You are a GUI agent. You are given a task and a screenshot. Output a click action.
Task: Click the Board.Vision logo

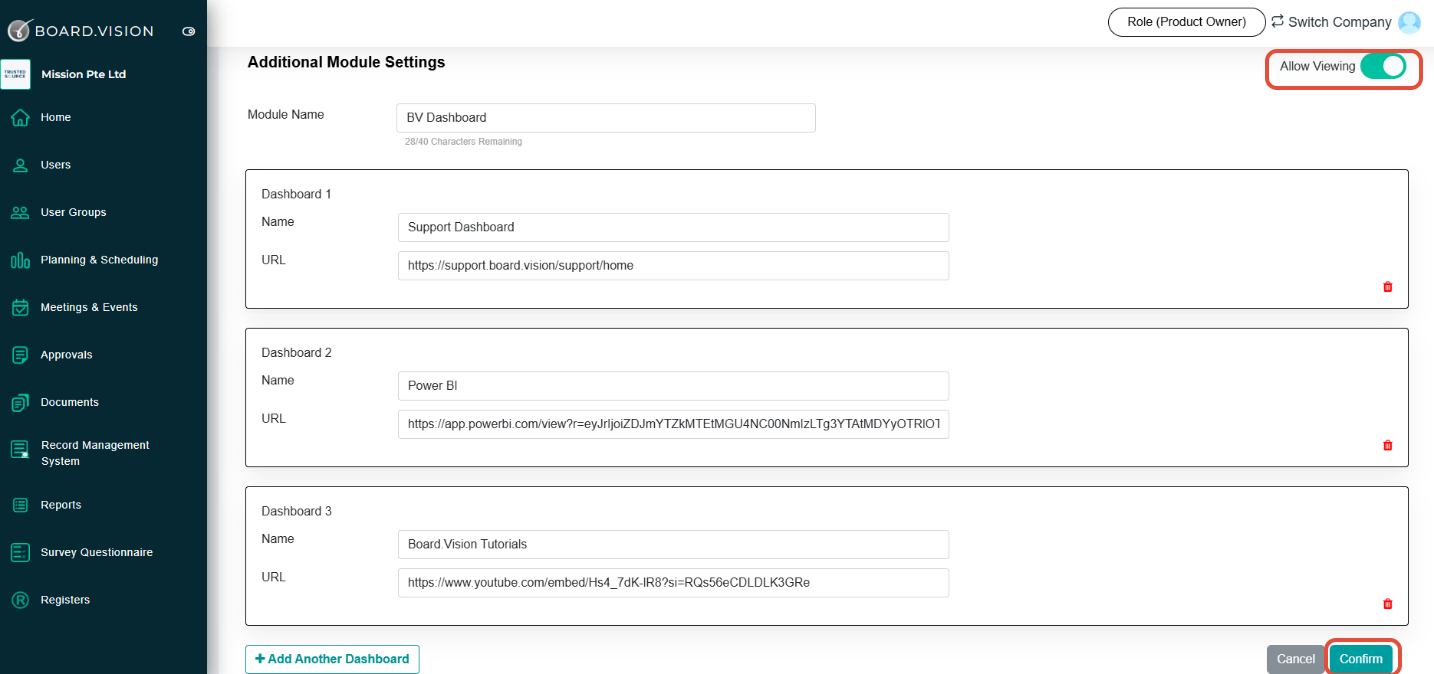click(81, 30)
